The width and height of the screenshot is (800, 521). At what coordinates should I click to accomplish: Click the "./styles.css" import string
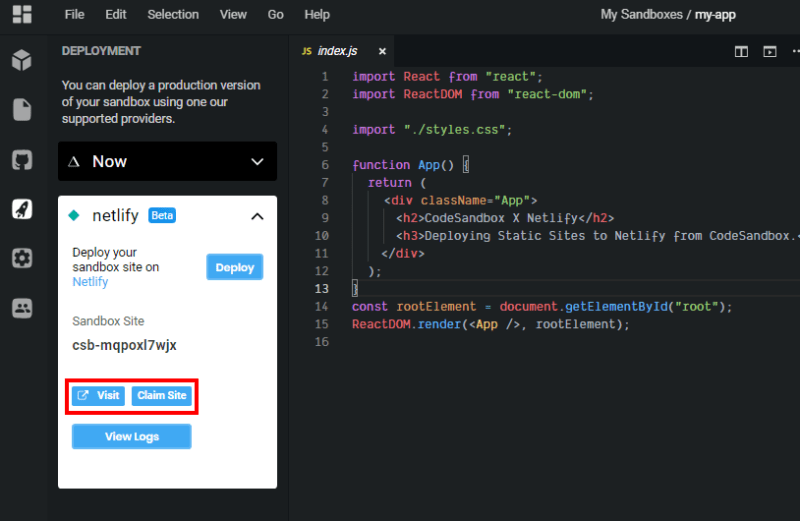[454, 130]
